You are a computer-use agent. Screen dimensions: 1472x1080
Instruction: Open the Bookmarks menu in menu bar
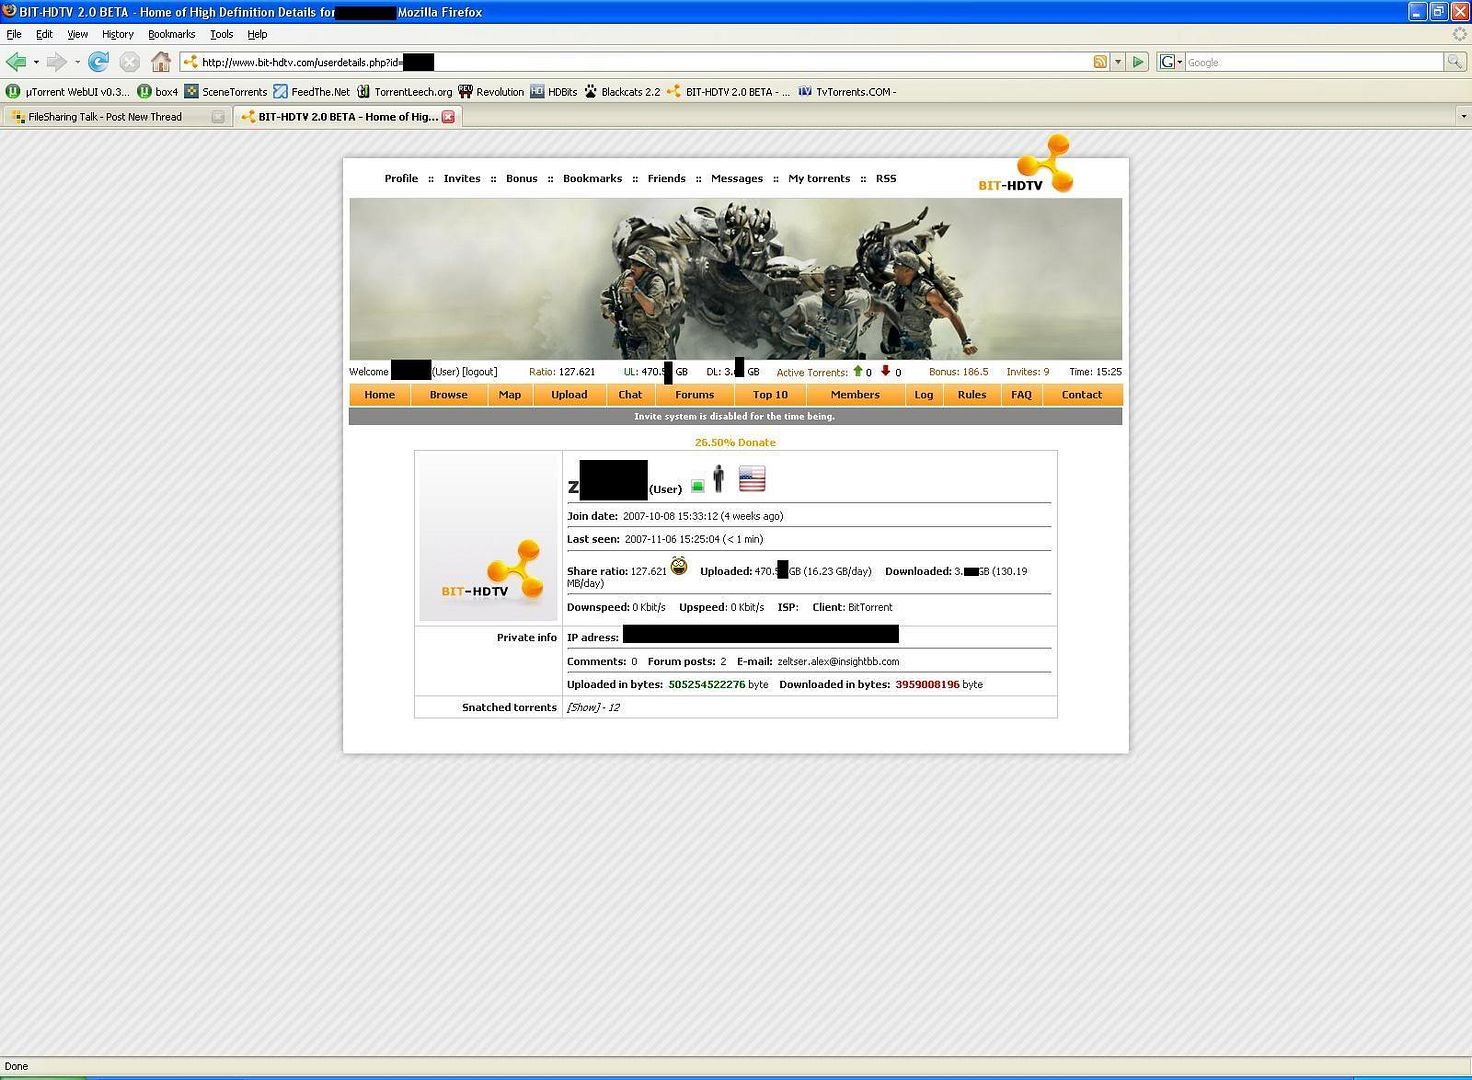(171, 34)
